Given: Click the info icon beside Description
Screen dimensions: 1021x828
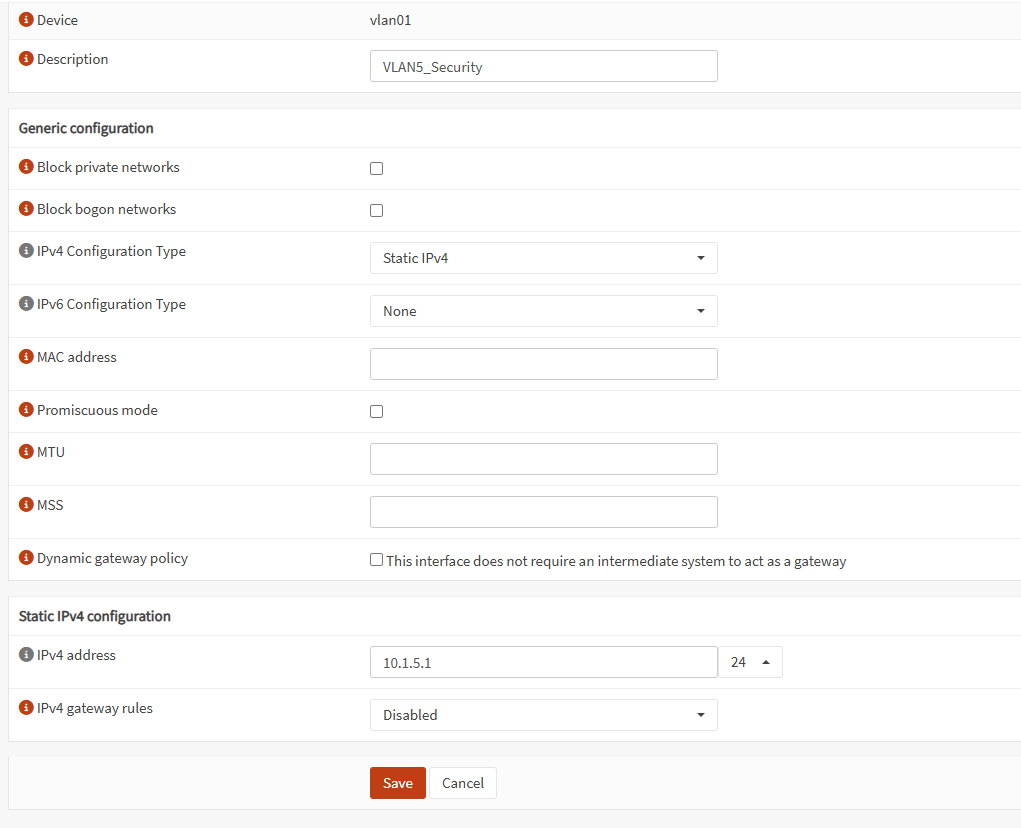Looking at the screenshot, I should point(25,58).
